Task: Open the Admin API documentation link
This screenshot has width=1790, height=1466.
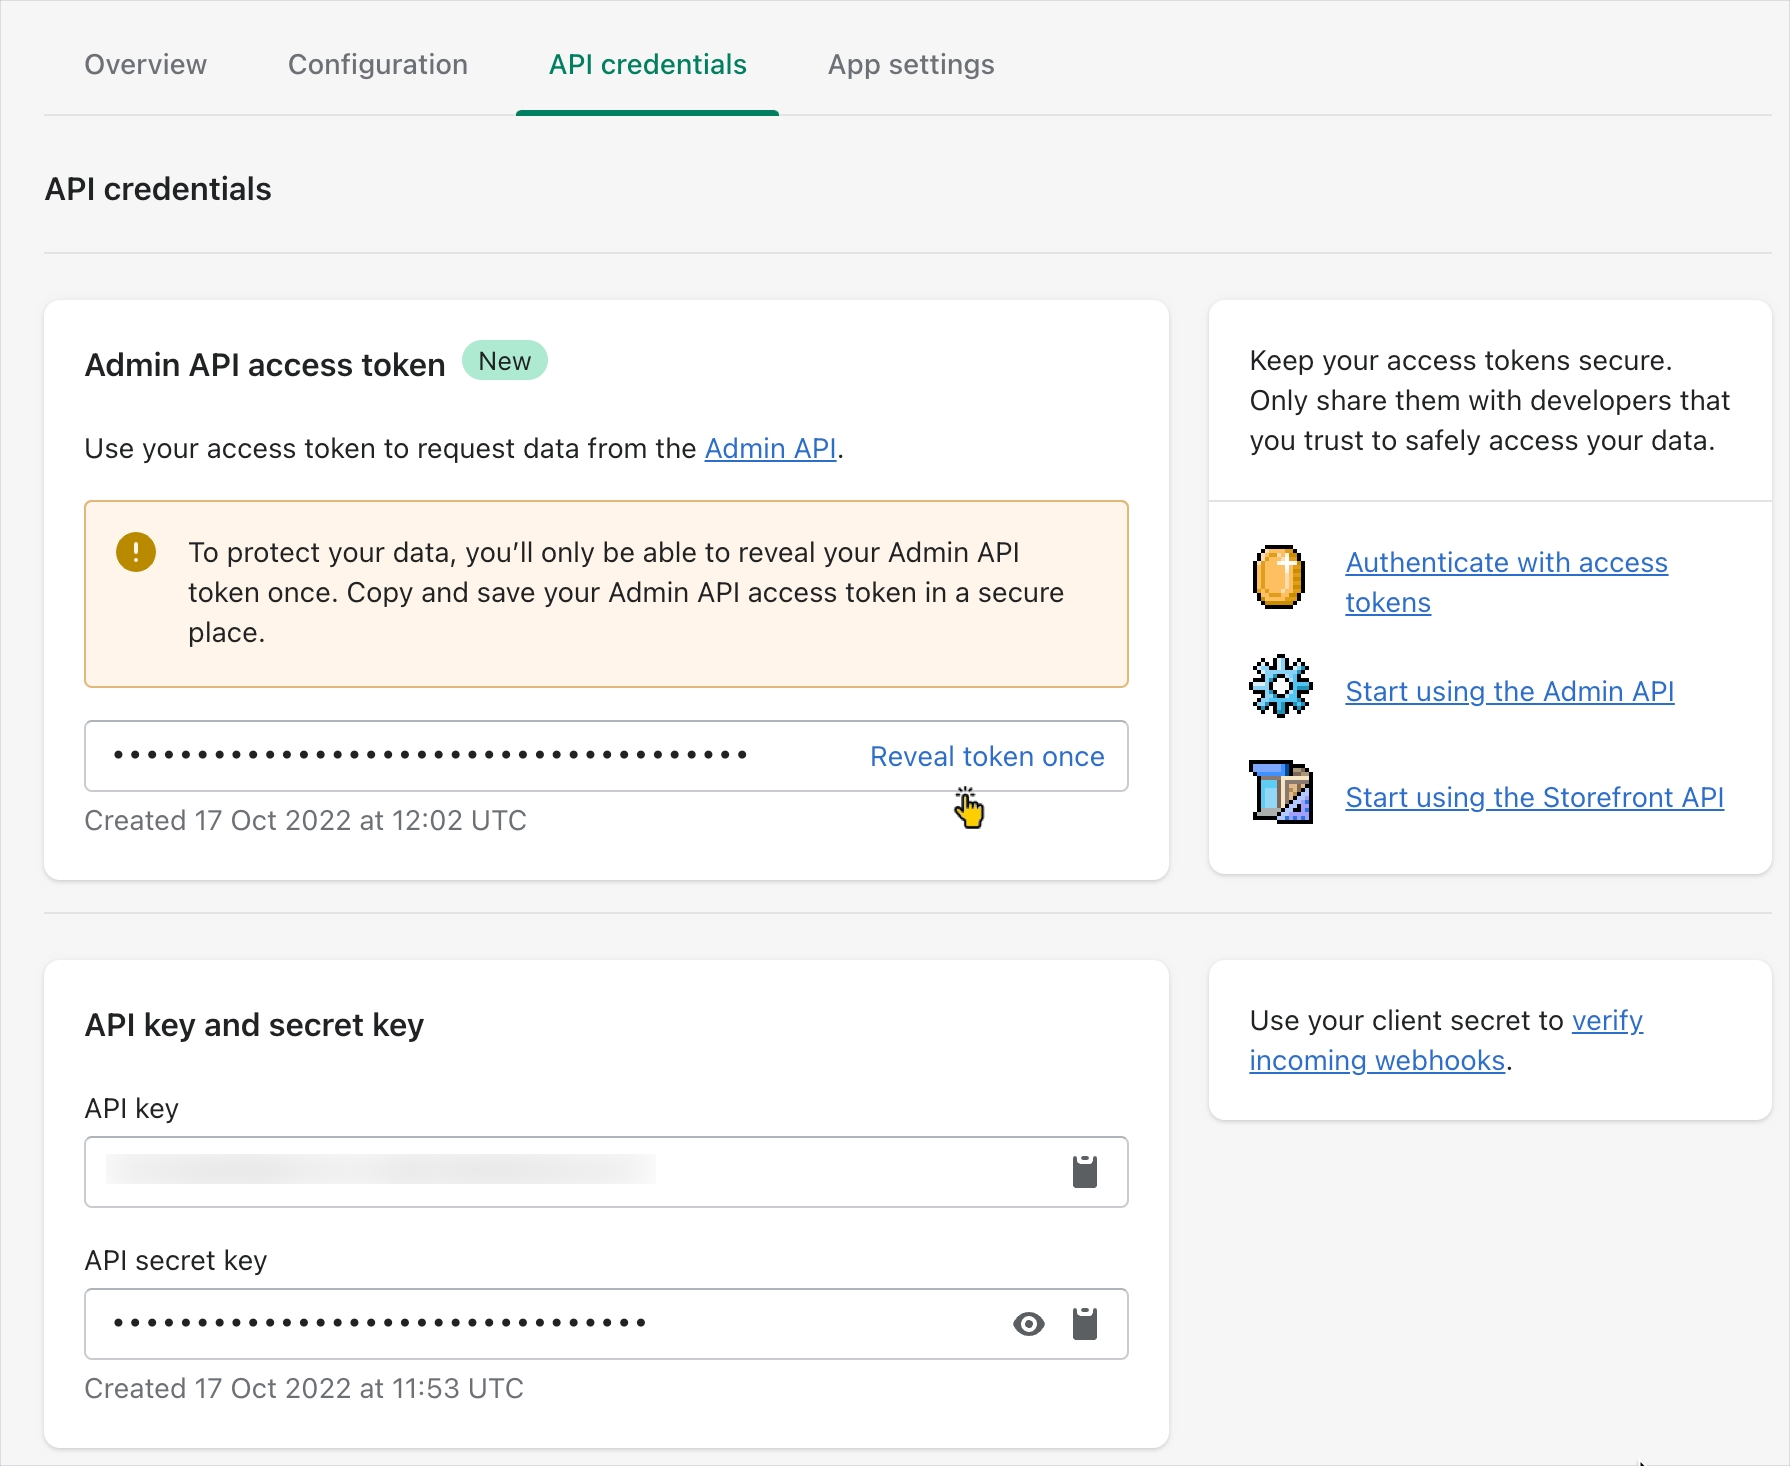Action: (x=770, y=449)
